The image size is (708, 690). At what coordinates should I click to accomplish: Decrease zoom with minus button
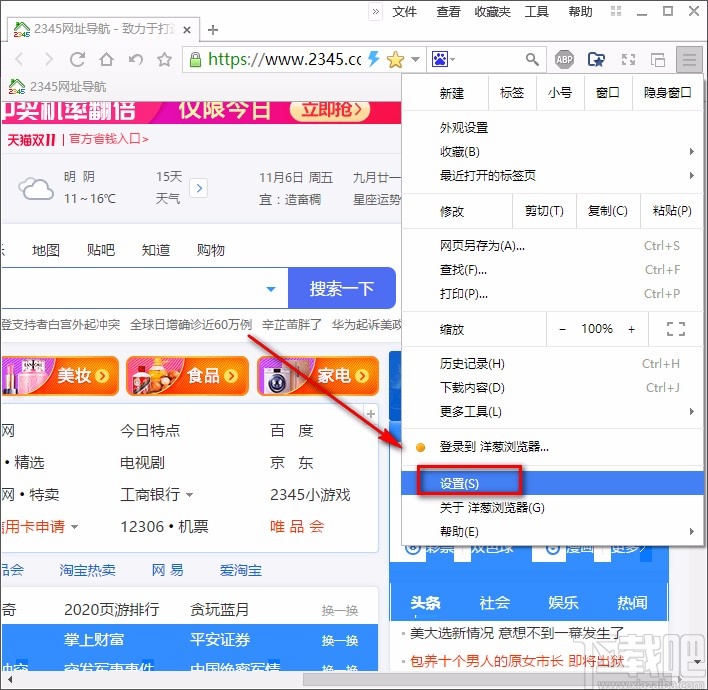[x=562, y=329]
